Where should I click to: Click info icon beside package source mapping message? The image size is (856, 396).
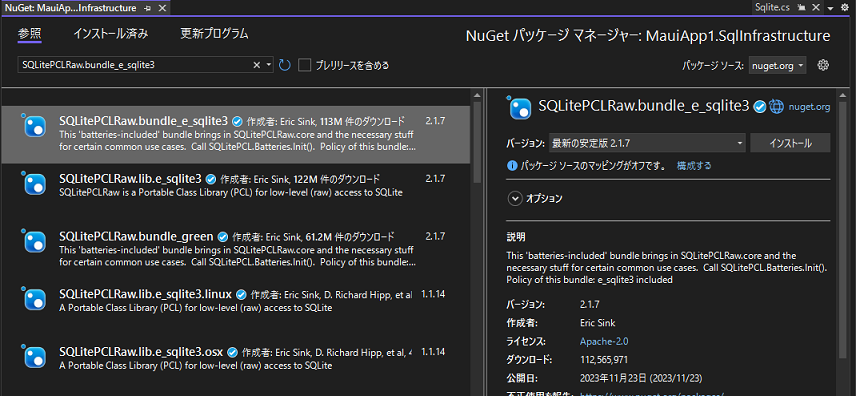pos(512,166)
